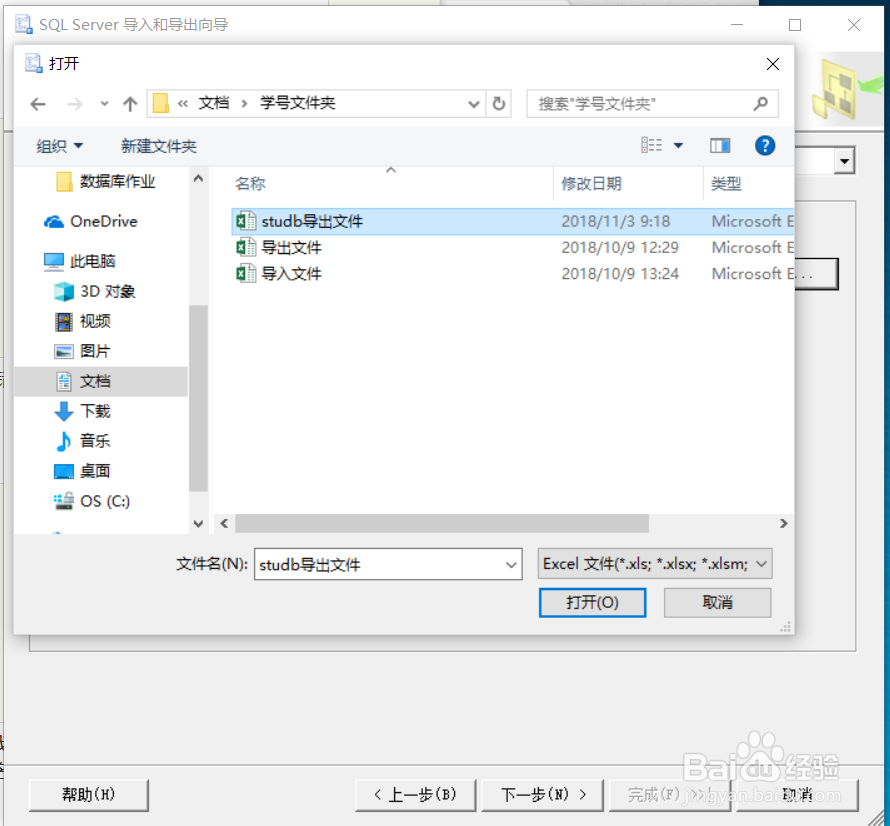This screenshot has height=826, width=890.
Task: Click the 此电脑 computer icon
Action: [x=54, y=262]
